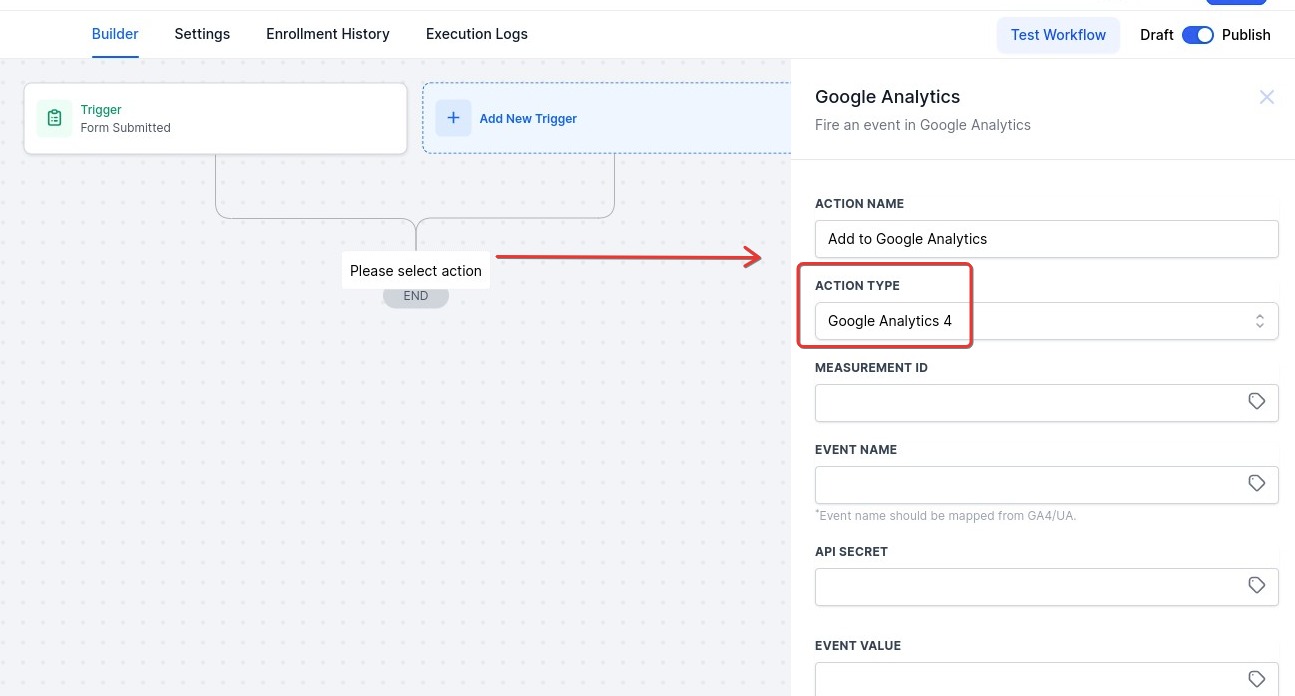Click the Form Submitted trigger clipboard icon
The image size is (1295, 696).
tap(55, 118)
